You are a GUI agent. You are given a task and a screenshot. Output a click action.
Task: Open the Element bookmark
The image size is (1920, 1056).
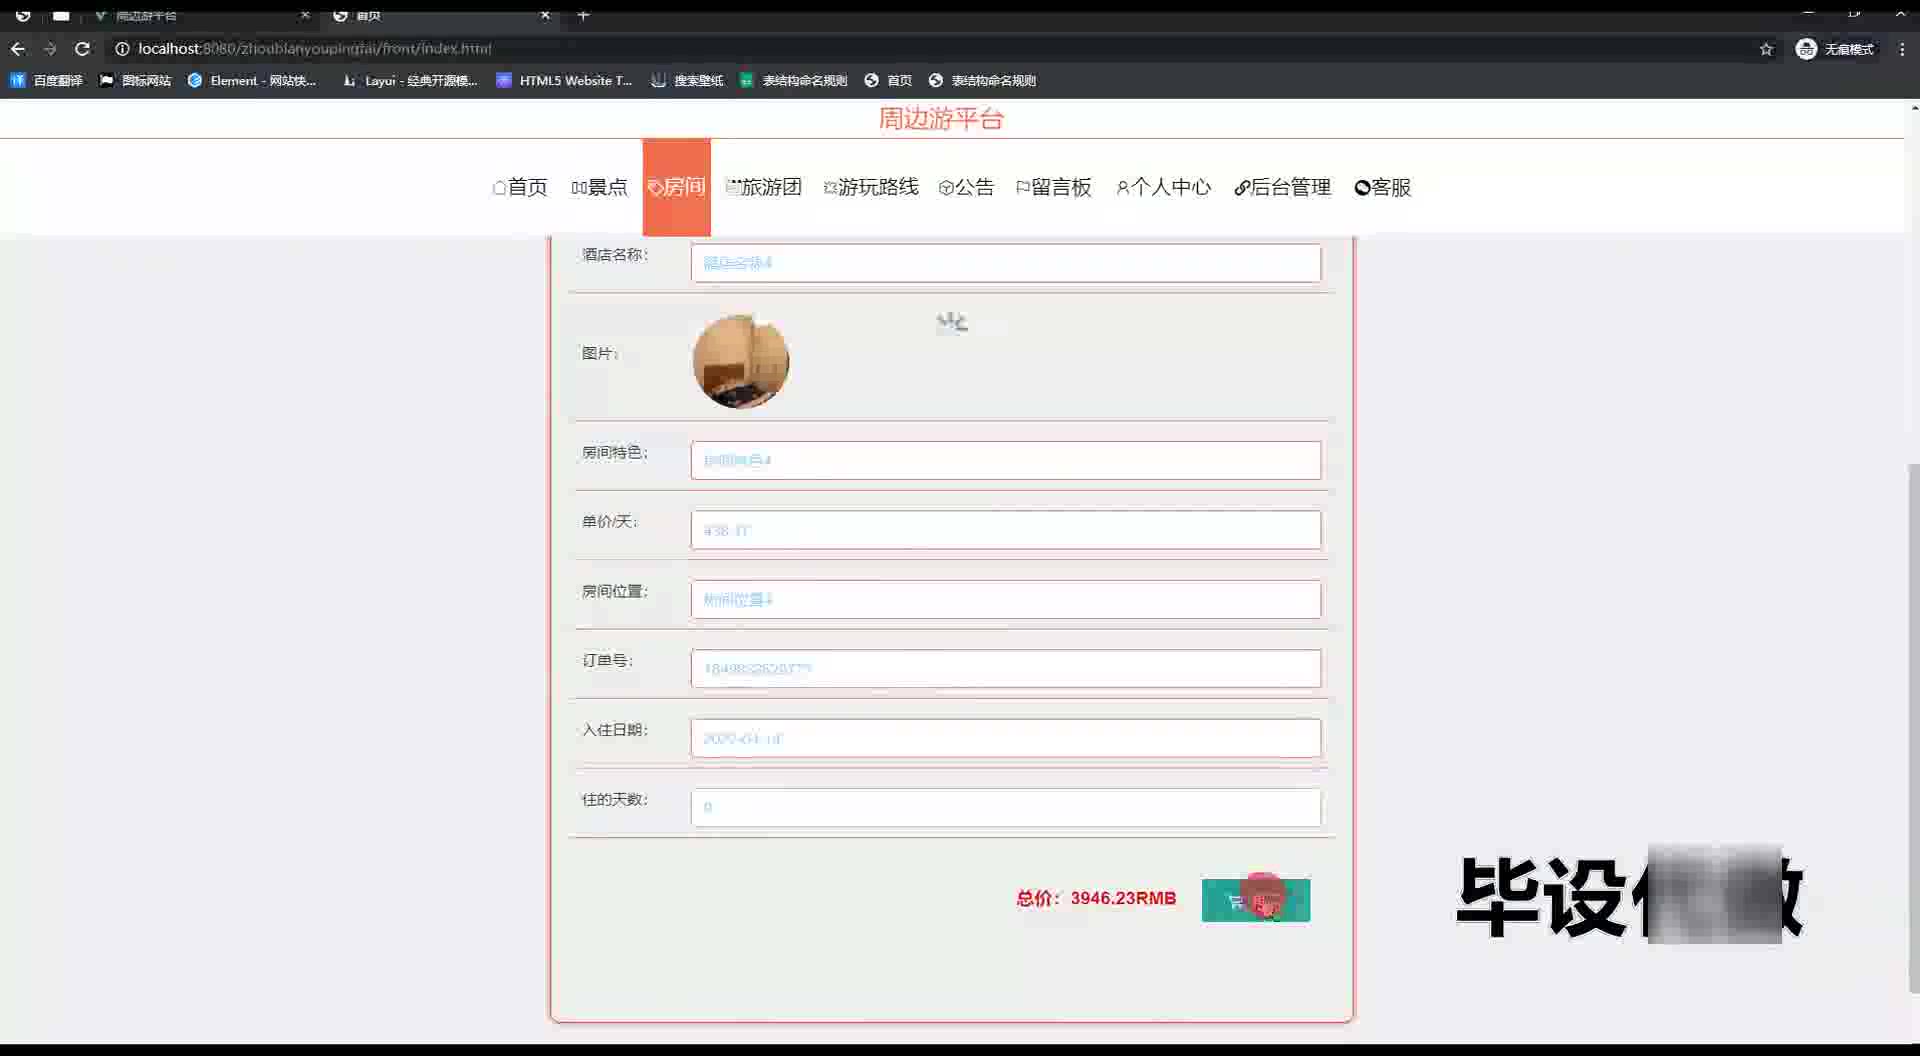[x=252, y=80]
